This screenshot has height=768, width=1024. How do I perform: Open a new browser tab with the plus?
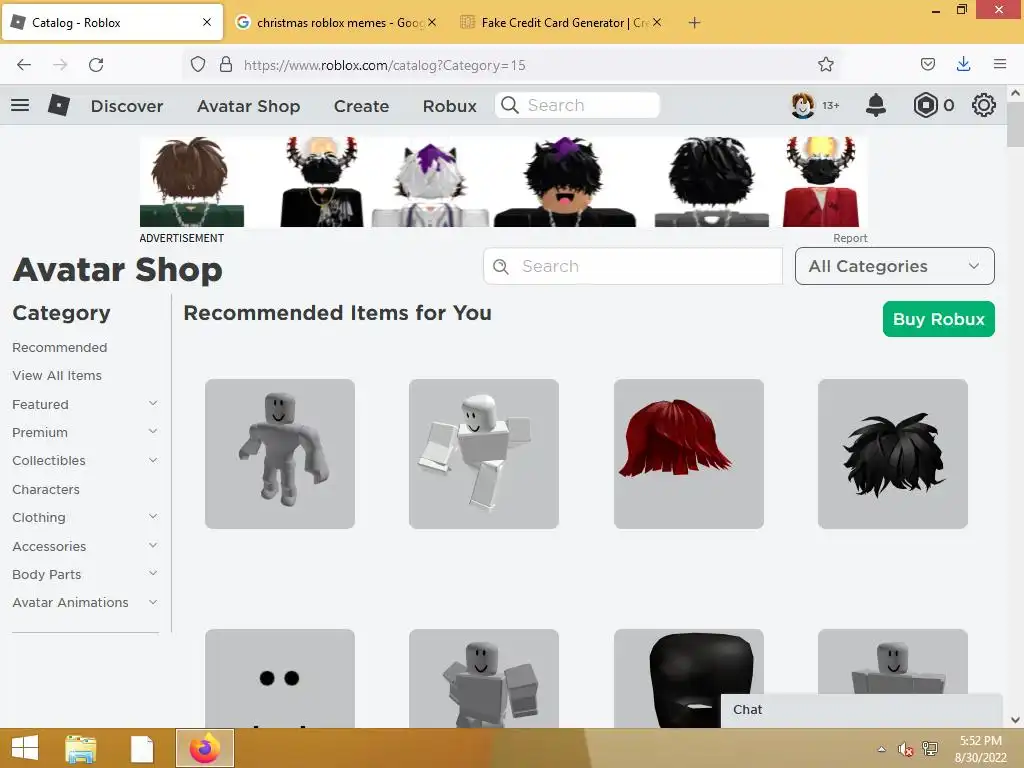694,23
